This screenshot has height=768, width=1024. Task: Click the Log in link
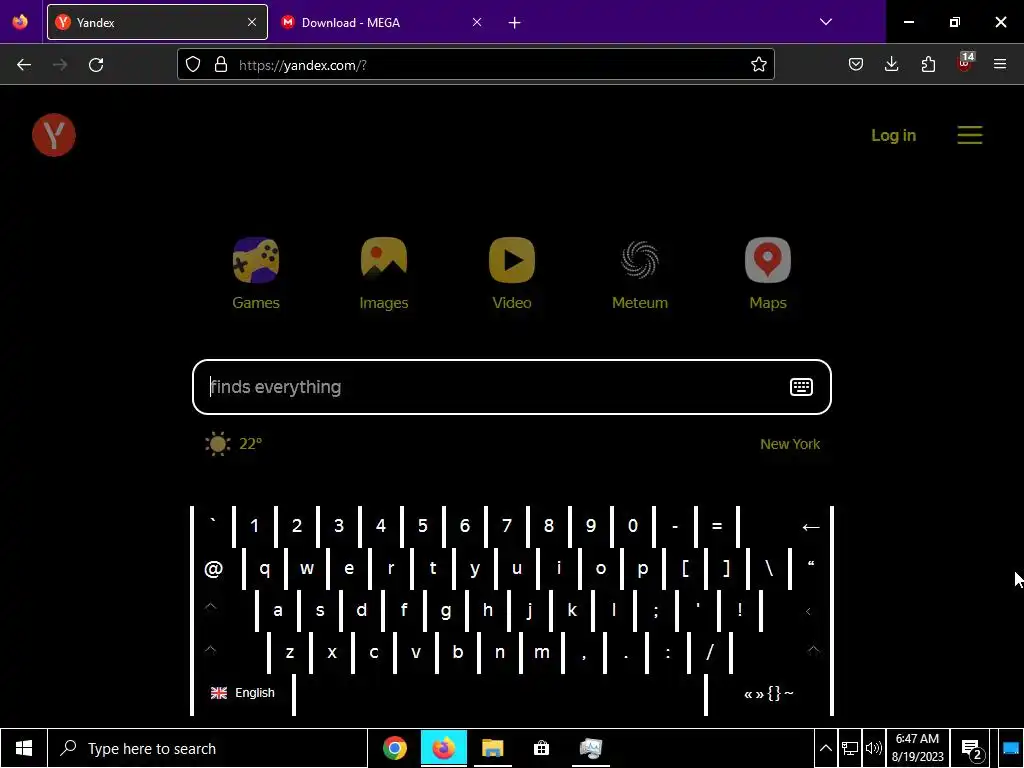coord(893,135)
